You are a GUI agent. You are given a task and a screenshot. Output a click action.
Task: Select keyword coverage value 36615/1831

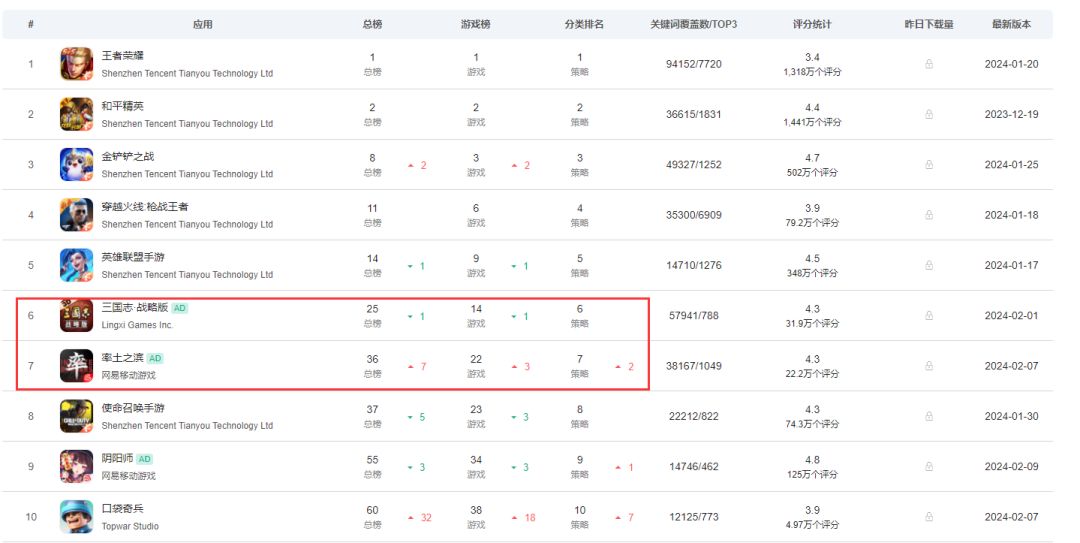point(694,114)
